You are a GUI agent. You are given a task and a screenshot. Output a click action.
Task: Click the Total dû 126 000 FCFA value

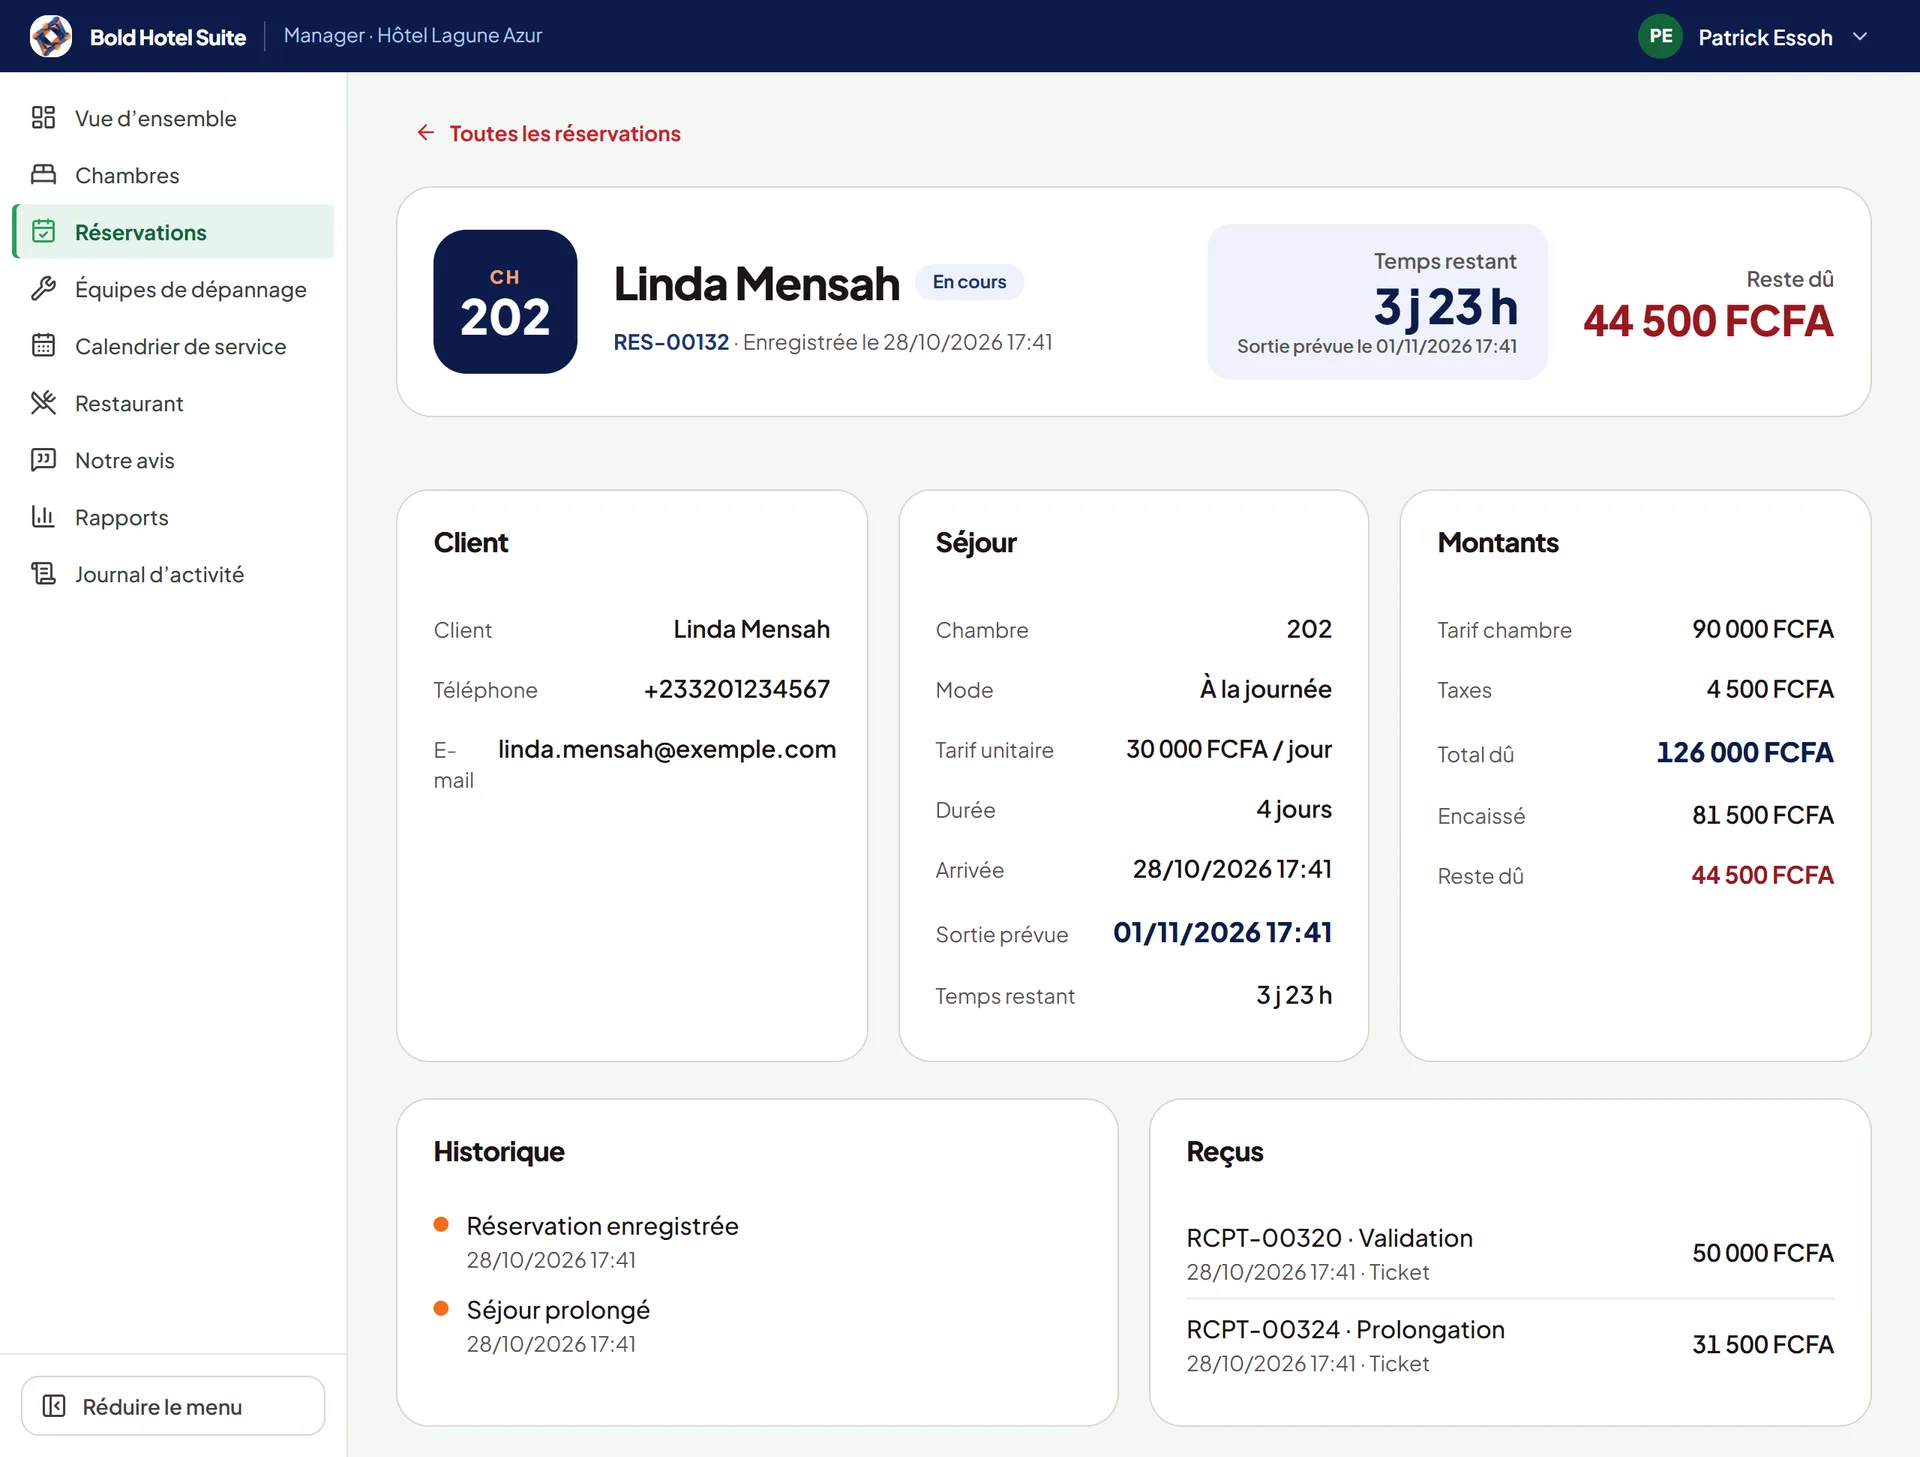click(x=1744, y=752)
